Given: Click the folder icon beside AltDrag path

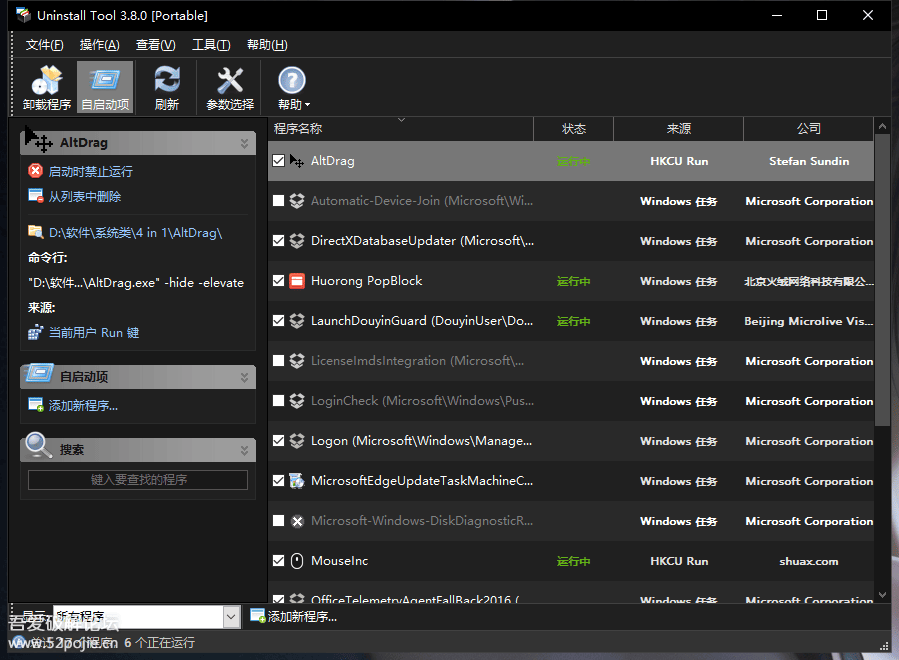Looking at the screenshot, I should 36,232.
